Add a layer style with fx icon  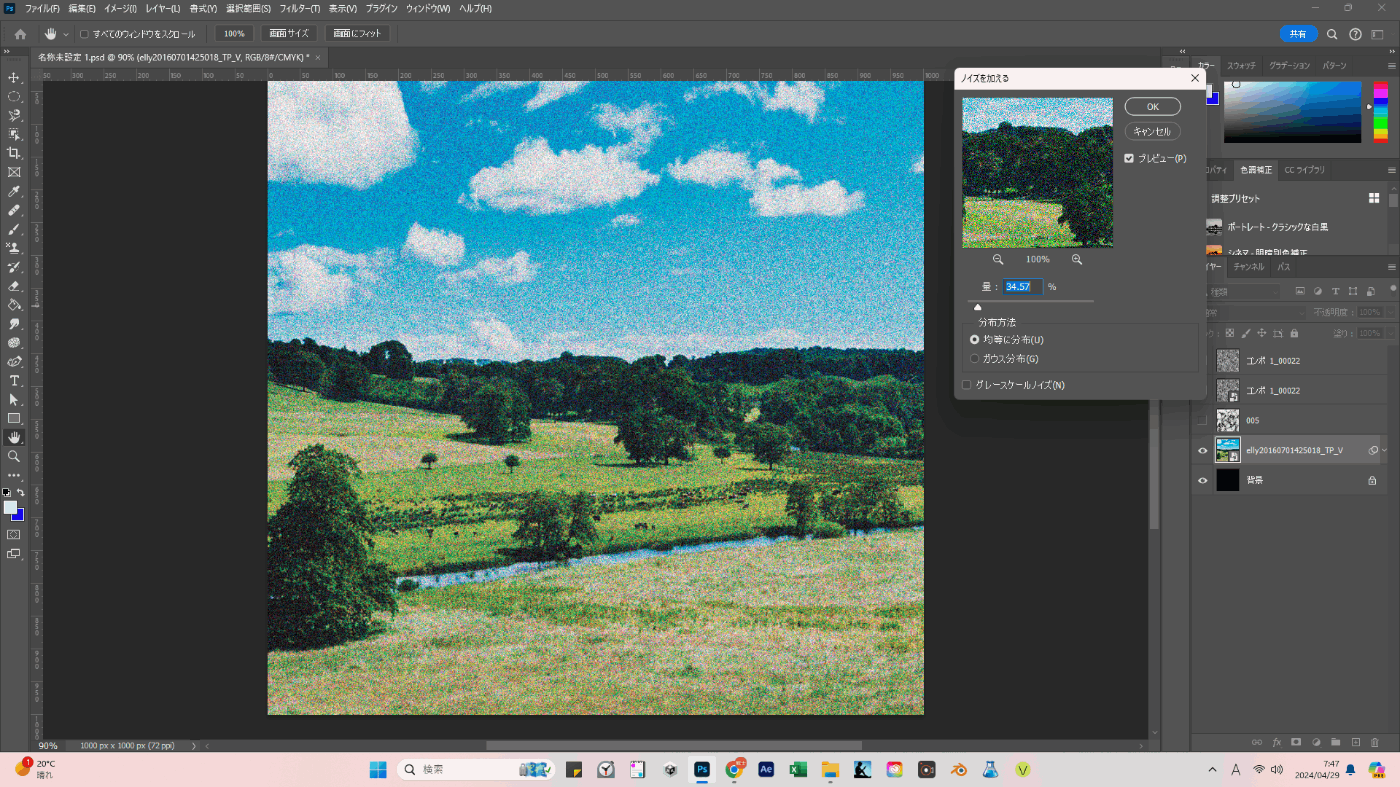pyautogui.click(x=1277, y=742)
